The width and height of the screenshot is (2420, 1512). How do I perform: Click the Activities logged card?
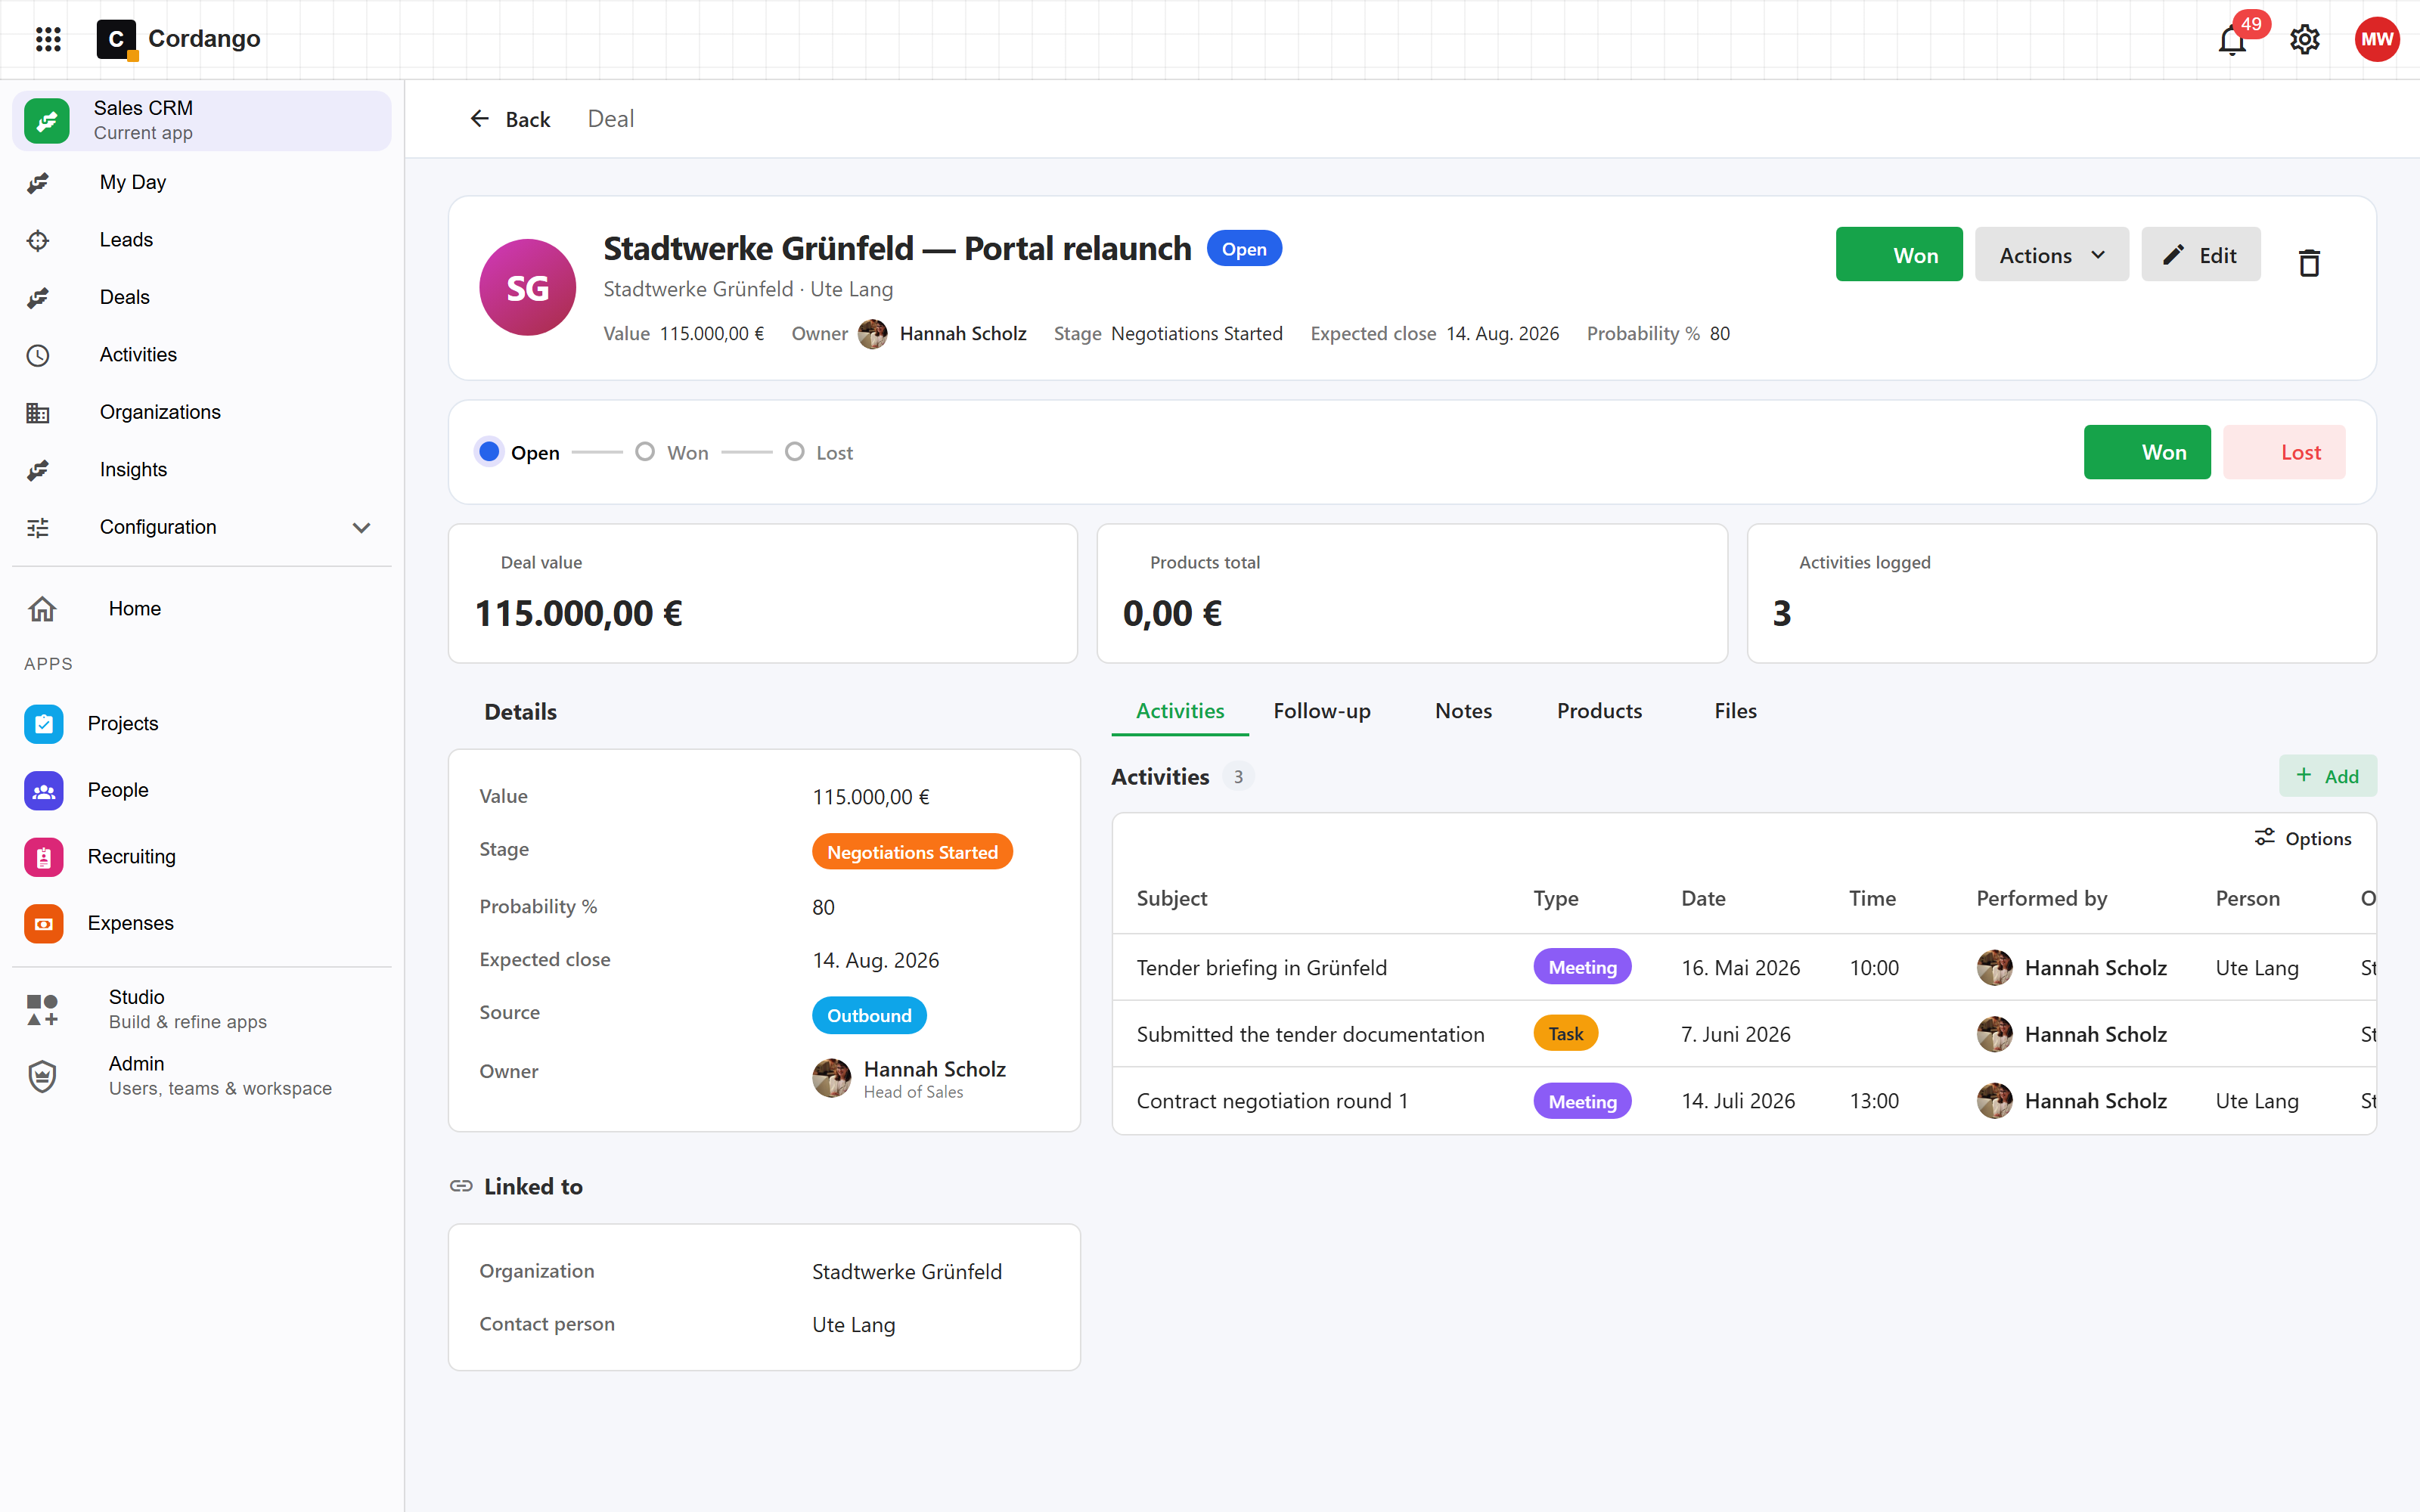[x=2061, y=593]
